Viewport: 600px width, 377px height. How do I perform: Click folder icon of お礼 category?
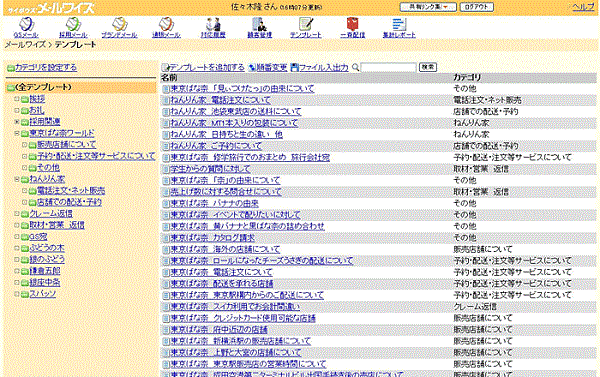(25, 111)
